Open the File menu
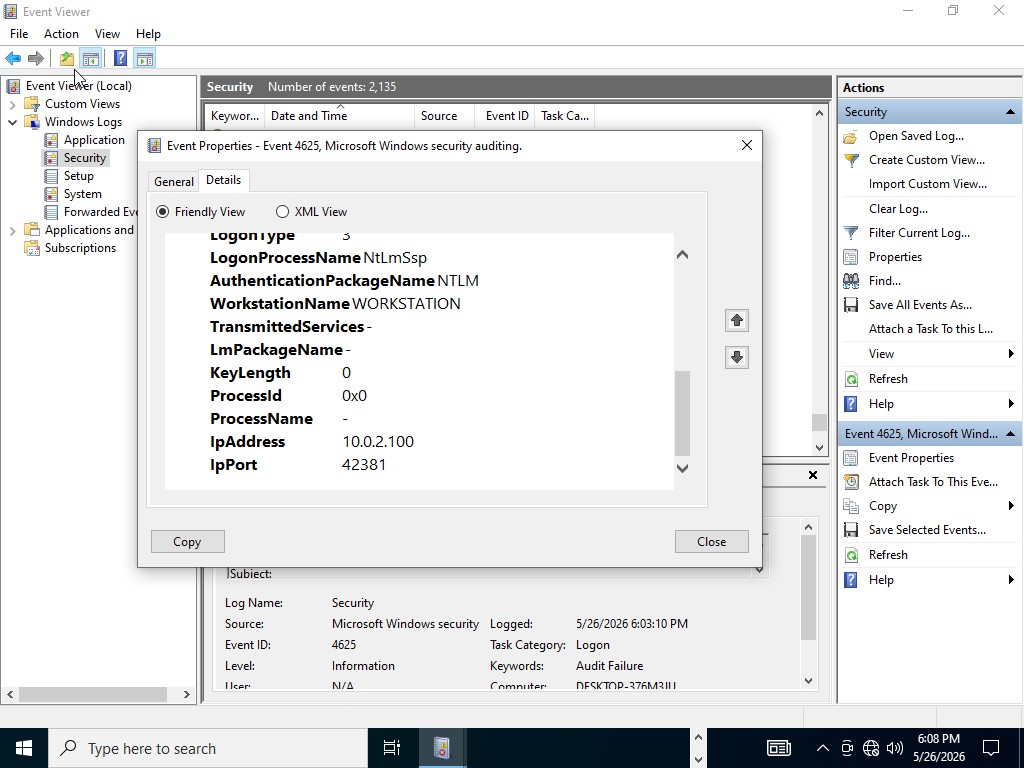The width and height of the screenshot is (1024, 768). [x=19, y=34]
